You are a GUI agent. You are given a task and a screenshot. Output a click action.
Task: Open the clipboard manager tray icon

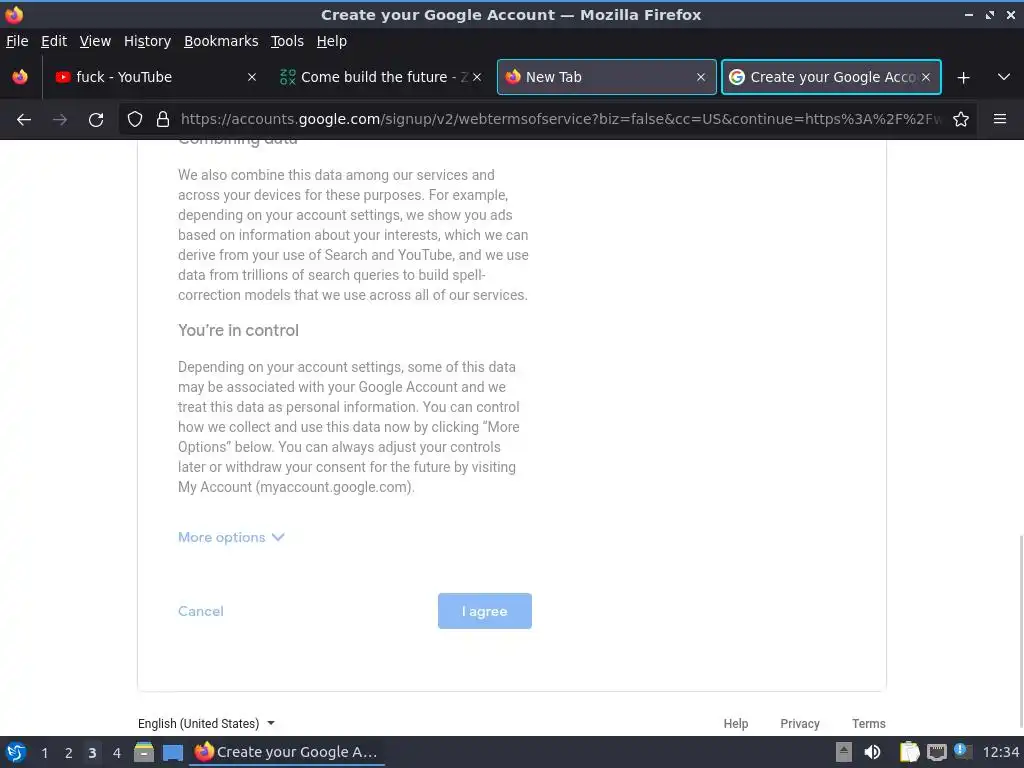(x=909, y=752)
